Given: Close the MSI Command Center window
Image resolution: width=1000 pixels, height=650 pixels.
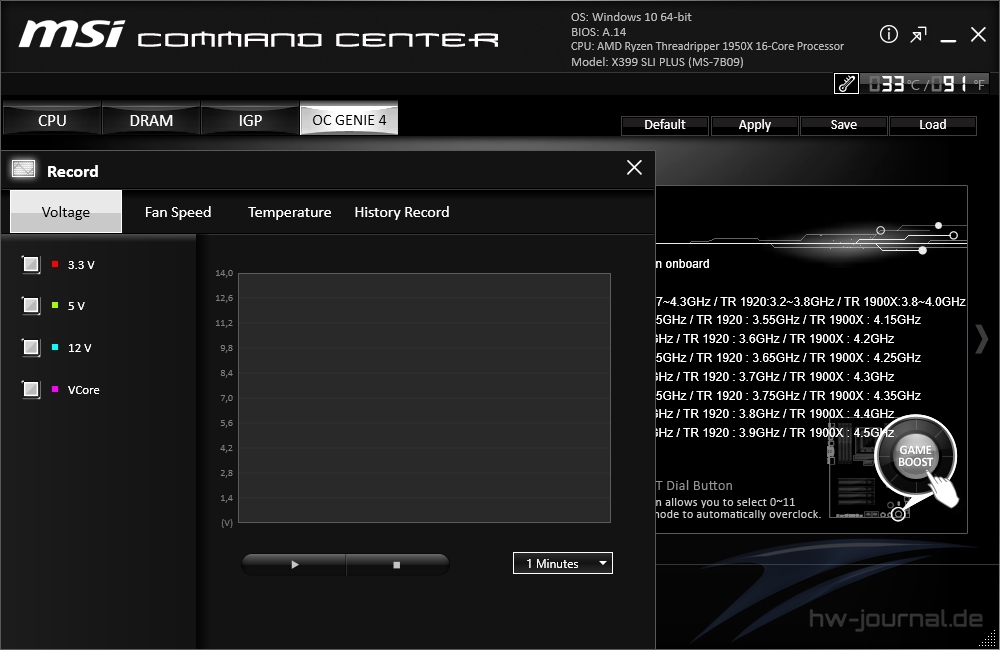Looking at the screenshot, I should [x=978, y=34].
